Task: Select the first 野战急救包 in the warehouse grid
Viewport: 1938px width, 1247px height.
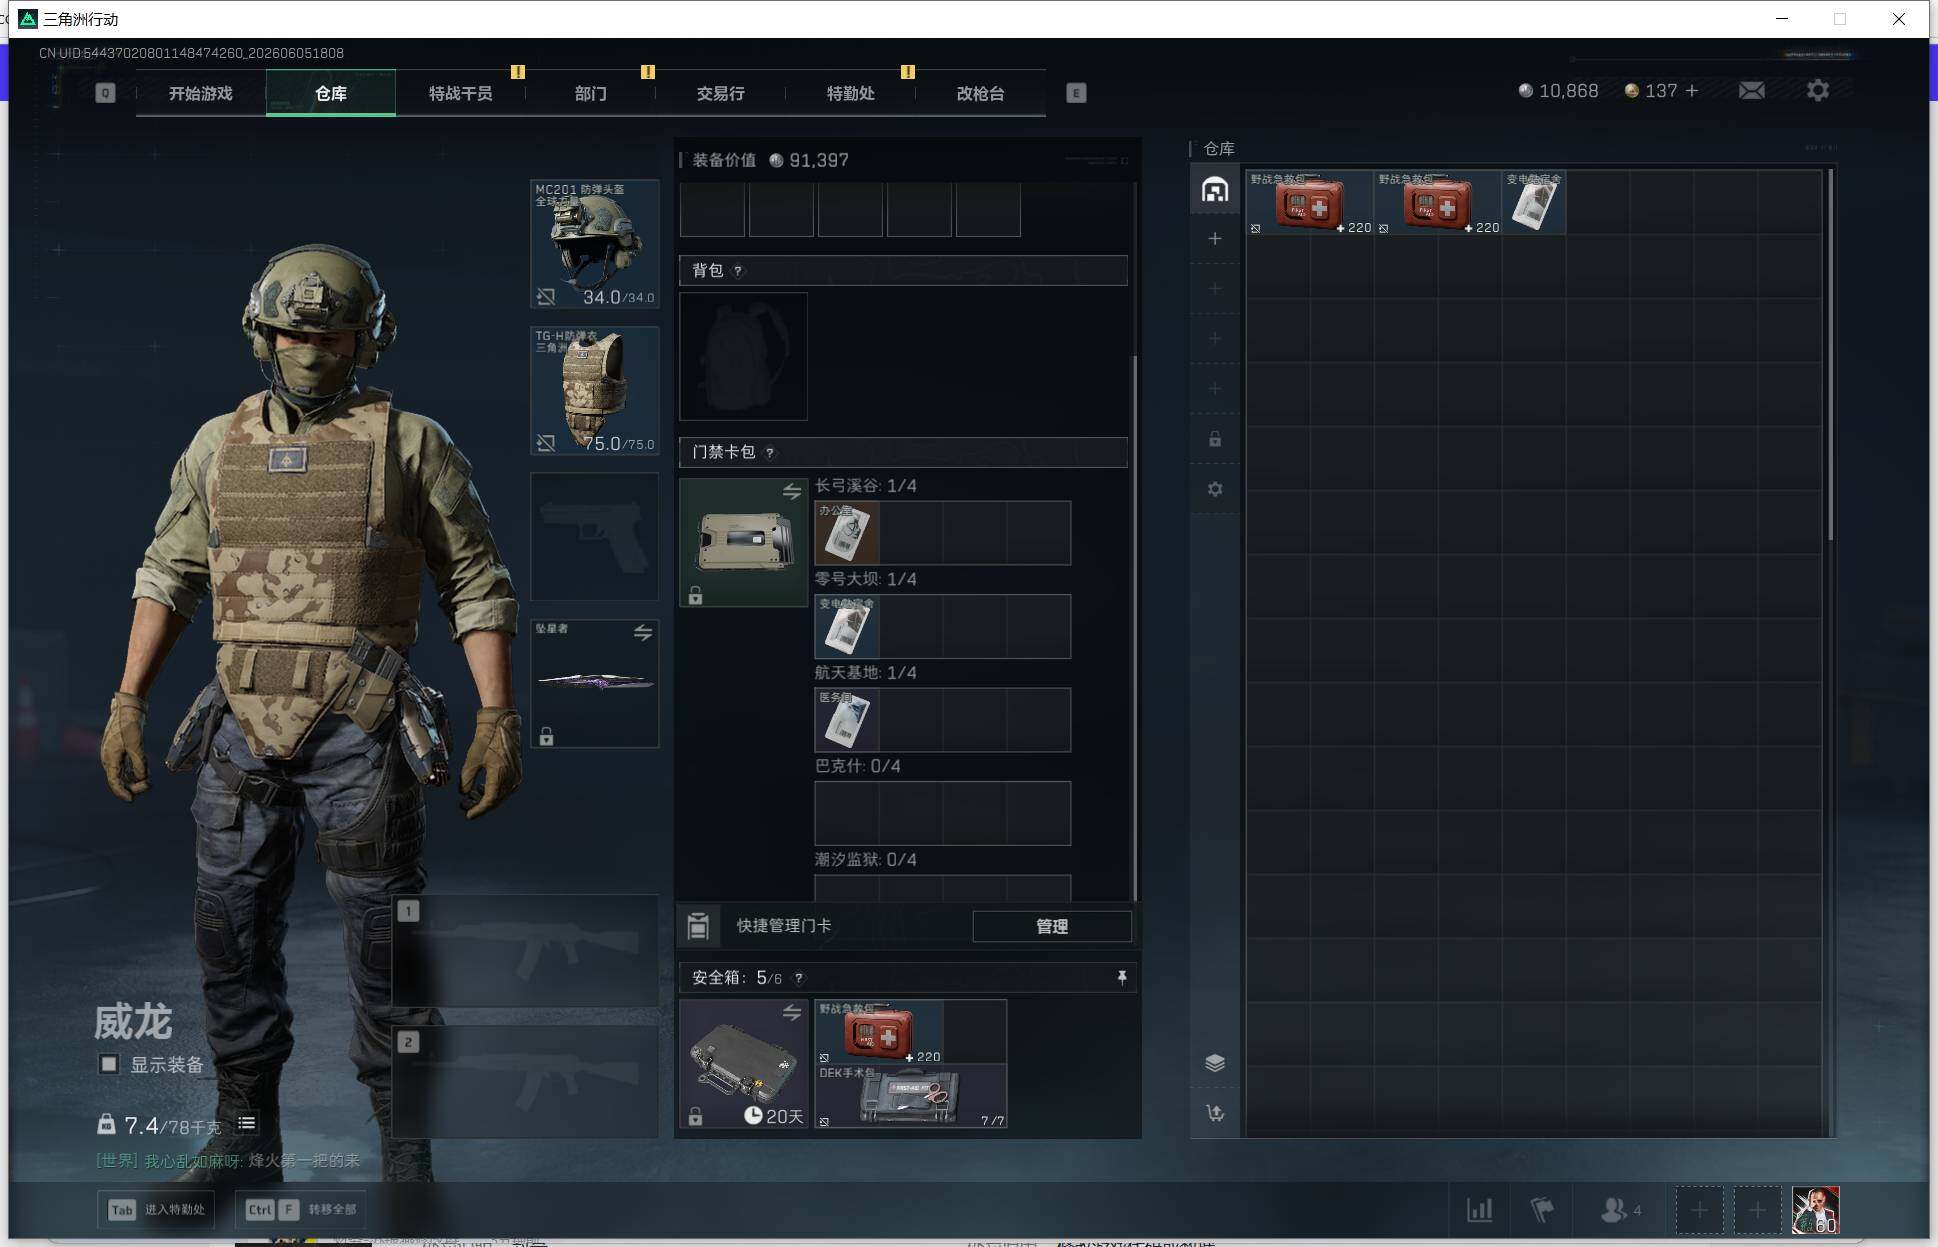Action: pos(1309,203)
